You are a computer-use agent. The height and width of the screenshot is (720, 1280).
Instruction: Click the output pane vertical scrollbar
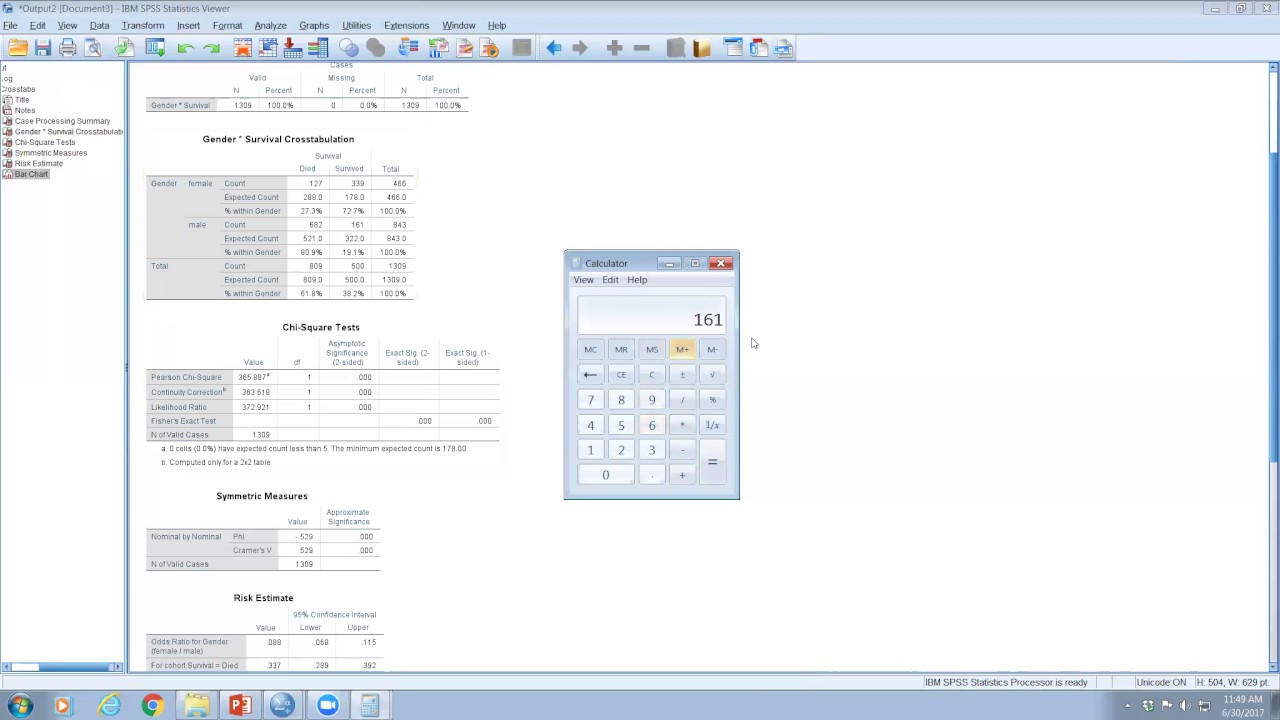pos(1273,365)
